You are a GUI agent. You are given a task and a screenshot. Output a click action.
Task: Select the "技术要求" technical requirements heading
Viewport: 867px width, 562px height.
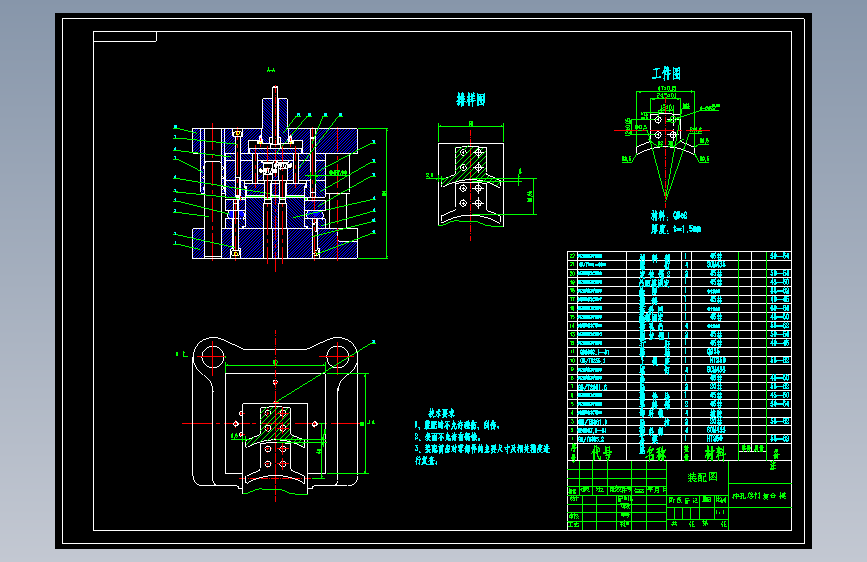click(441, 413)
